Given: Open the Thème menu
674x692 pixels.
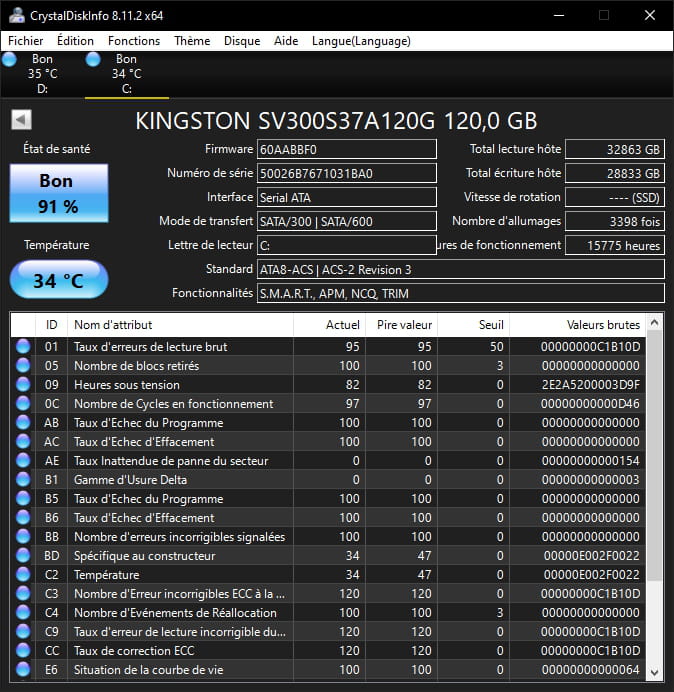Looking at the screenshot, I should tap(192, 41).
